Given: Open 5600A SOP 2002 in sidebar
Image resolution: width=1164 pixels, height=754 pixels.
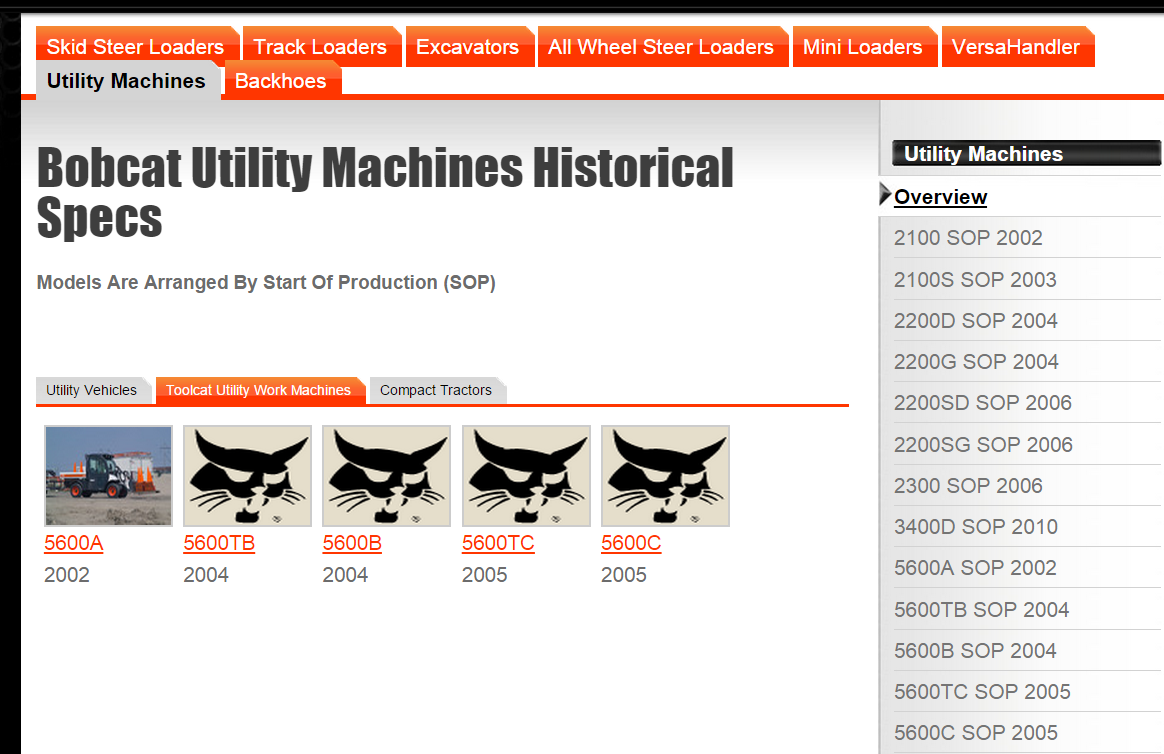Looking at the screenshot, I should [x=975, y=568].
